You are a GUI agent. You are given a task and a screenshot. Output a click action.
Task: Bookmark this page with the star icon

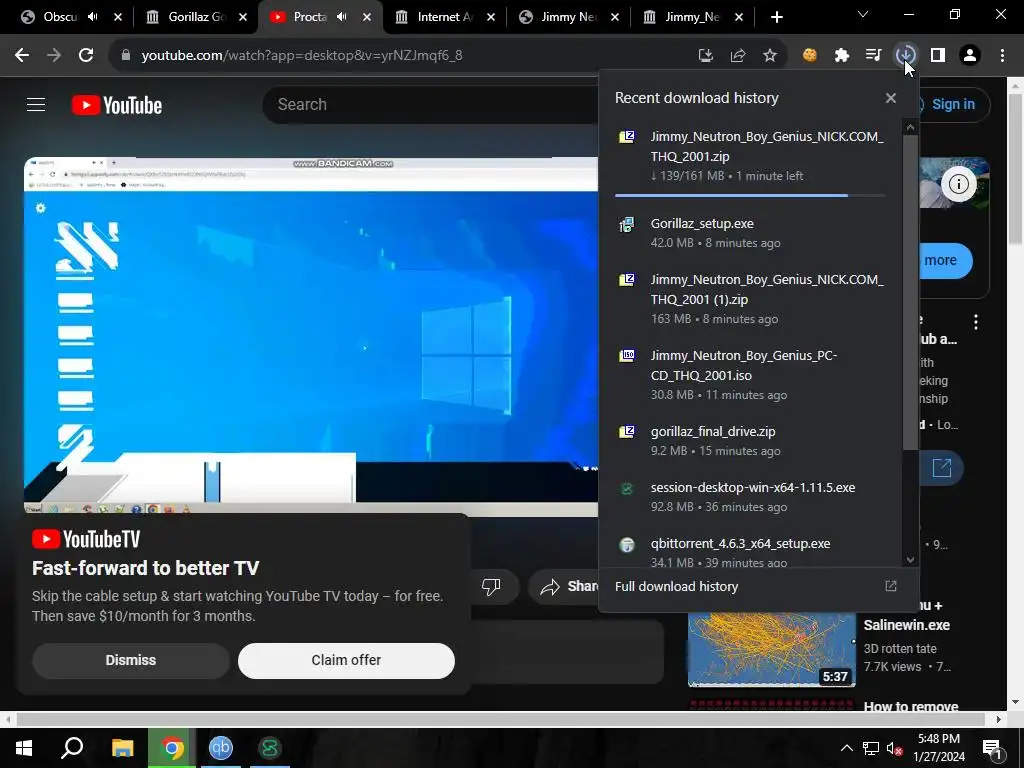[x=770, y=56]
